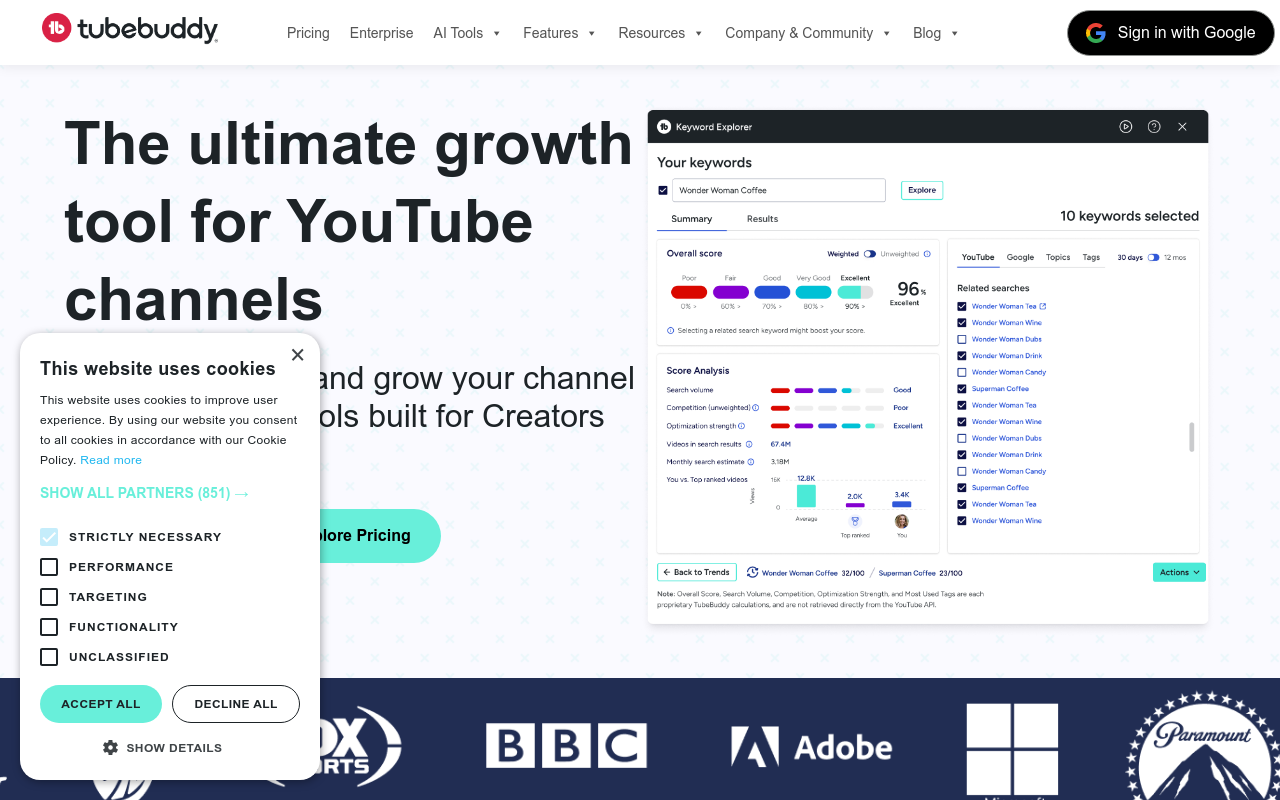This screenshot has height=800, width=1280.
Task: Click info icon next to Monthly search estimate
Action: (752, 462)
